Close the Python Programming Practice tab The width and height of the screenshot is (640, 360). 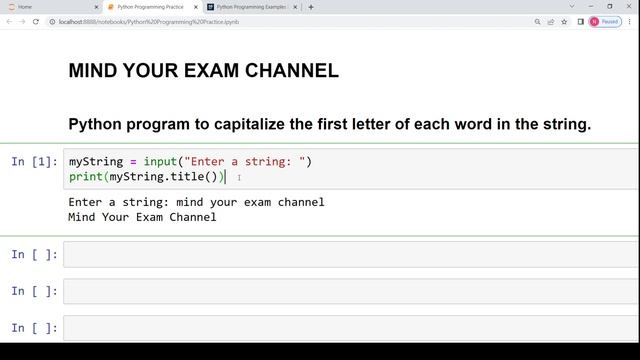pyautogui.click(x=196, y=7)
